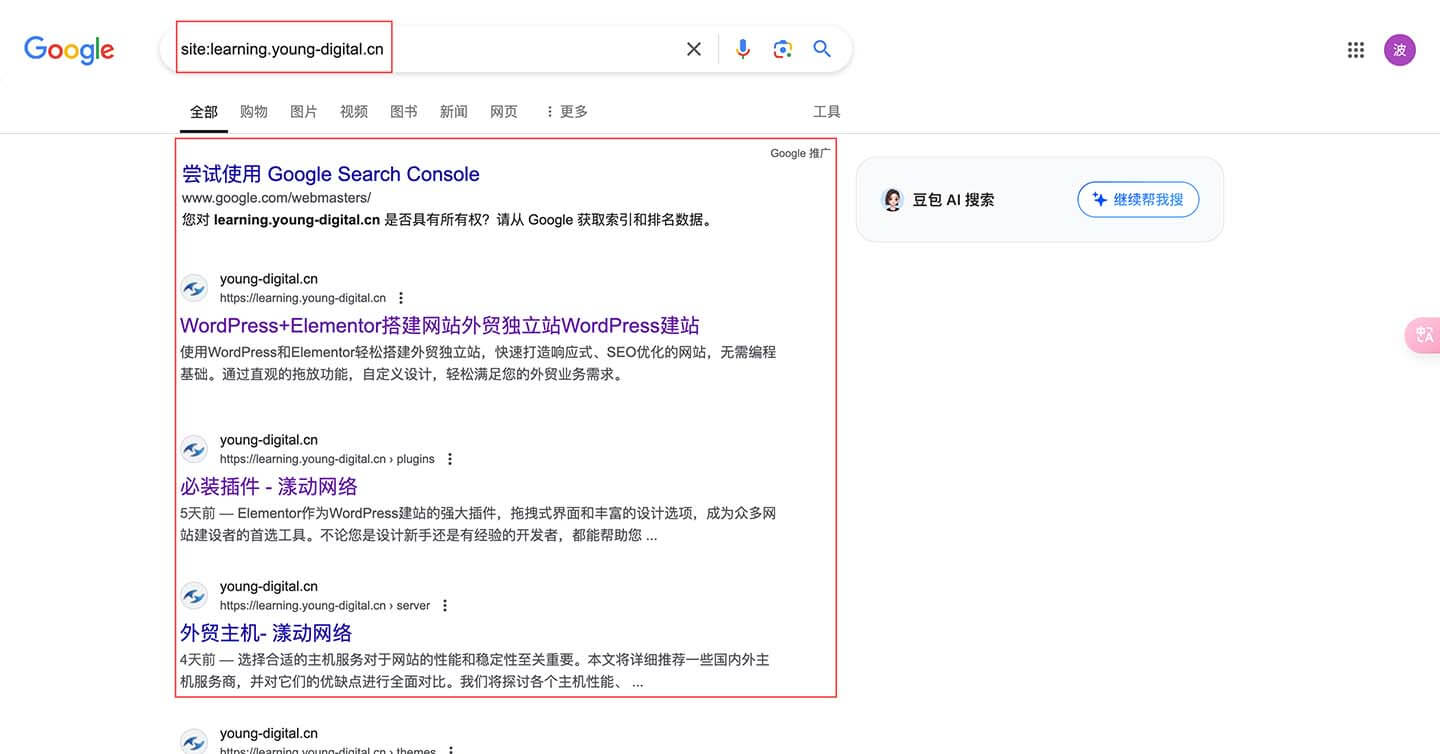Switch to 图书 tab
The height and width of the screenshot is (754, 1440).
click(404, 111)
